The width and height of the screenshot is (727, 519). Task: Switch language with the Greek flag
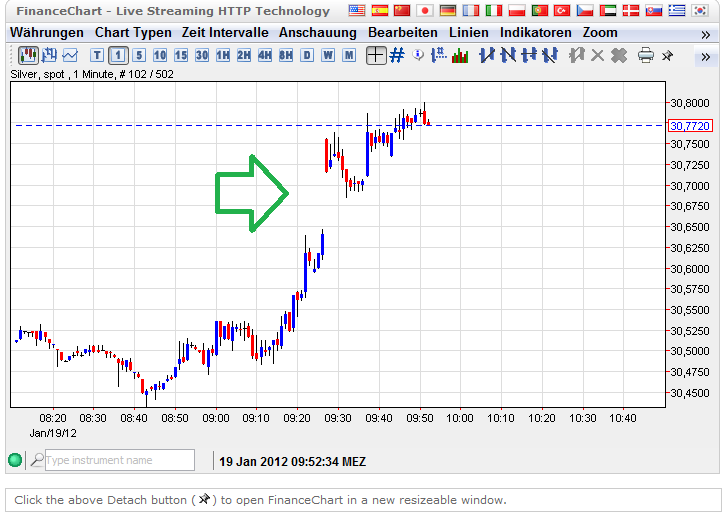tap(676, 10)
